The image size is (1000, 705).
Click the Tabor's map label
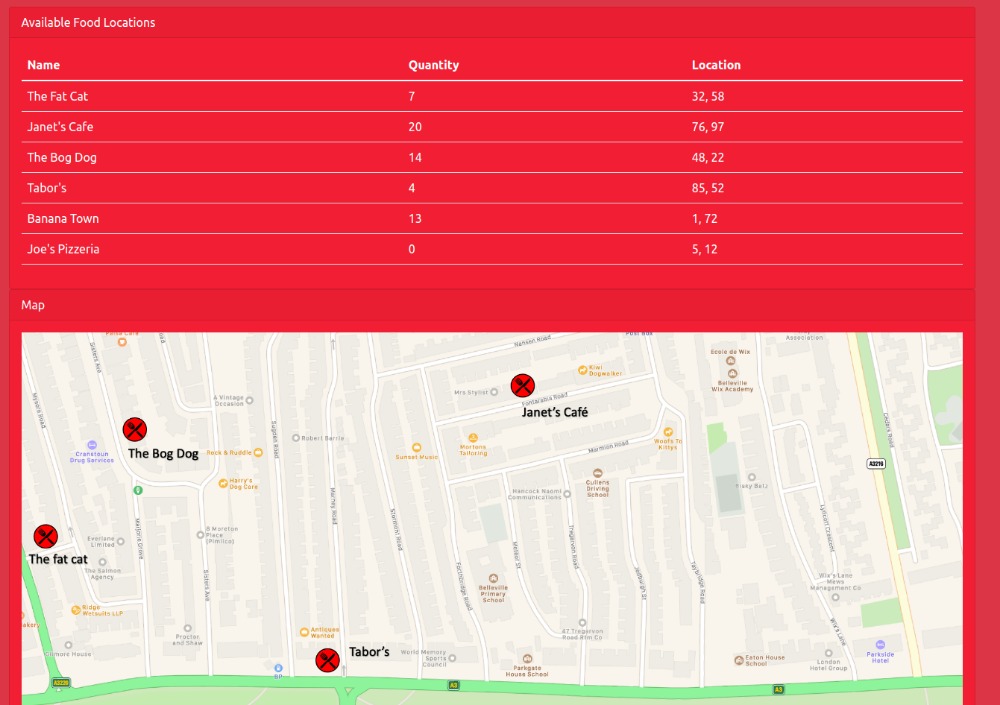click(369, 651)
